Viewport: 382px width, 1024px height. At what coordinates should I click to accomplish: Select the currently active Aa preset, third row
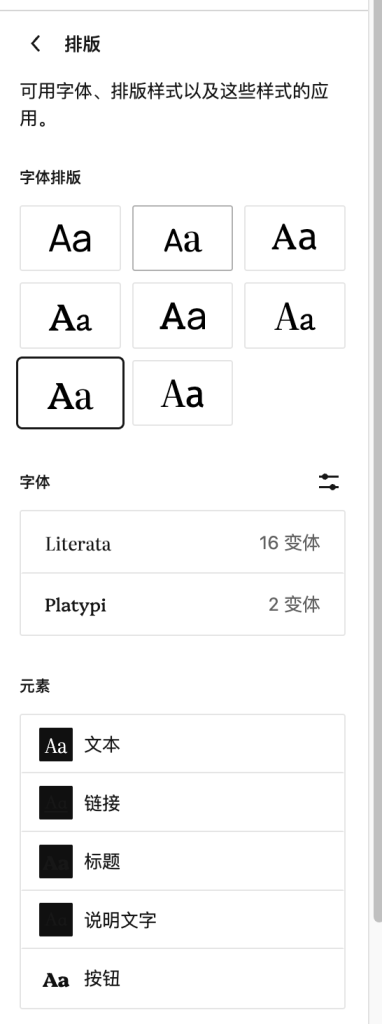click(x=71, y=393)
